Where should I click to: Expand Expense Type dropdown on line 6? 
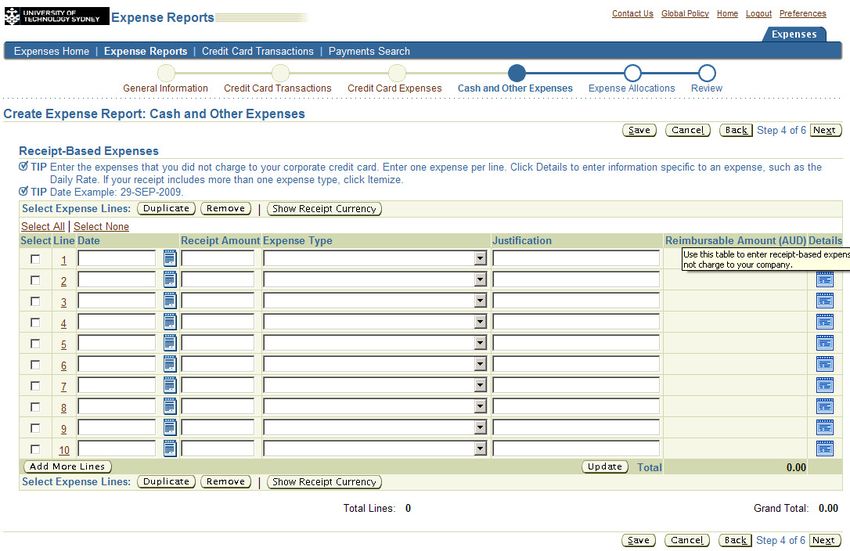480,364
